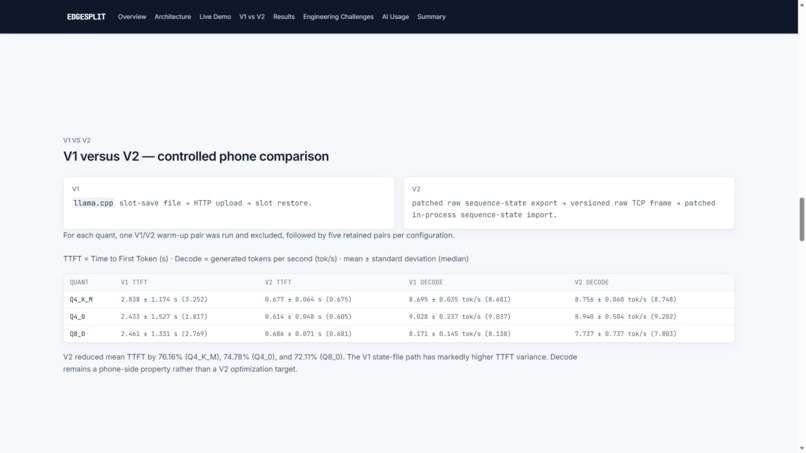Click cell 2.433 ± 1.527 s (1.817)
The width and height of the screenshot is (806, 453).
point(164,317)
